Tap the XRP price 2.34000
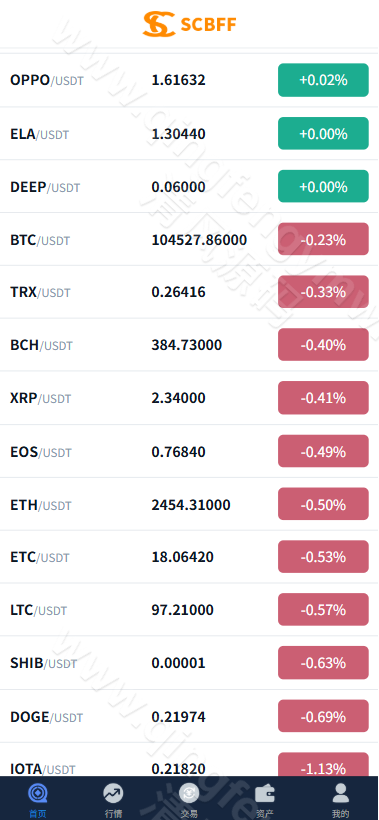 pyautogui.click(x=178, y=398)
